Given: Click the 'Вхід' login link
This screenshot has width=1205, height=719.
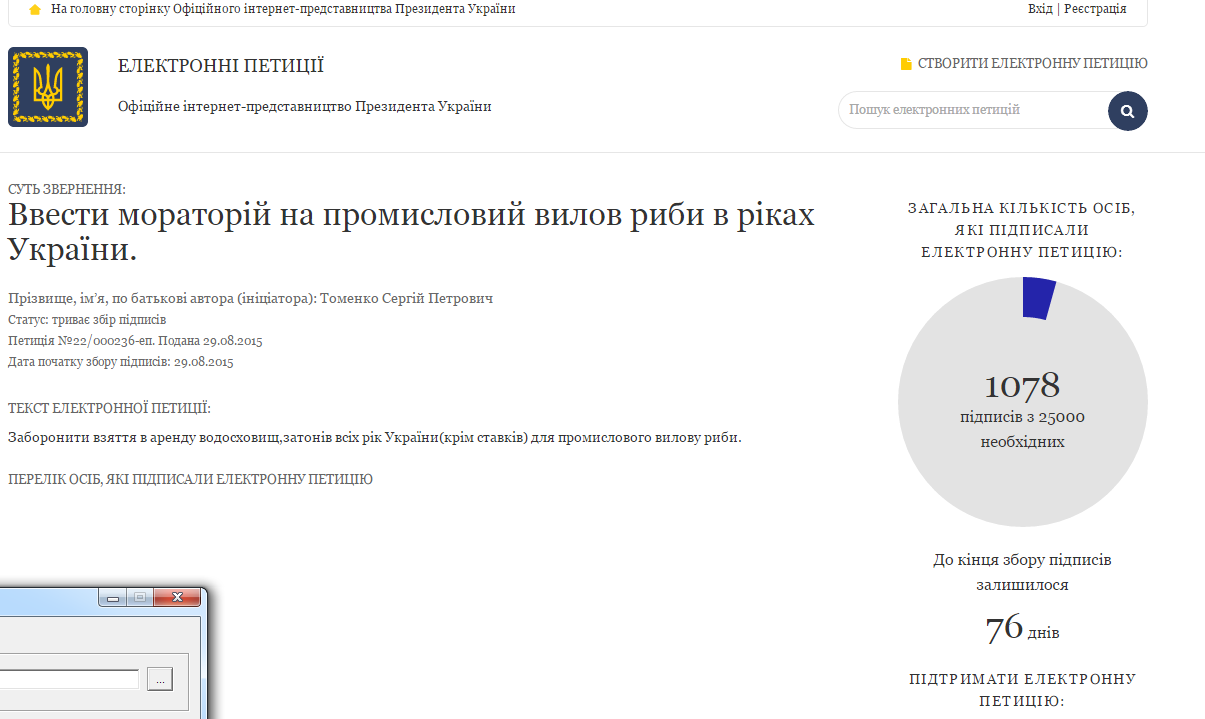Looking at the screenshot, I should (x=1040, y=9).
